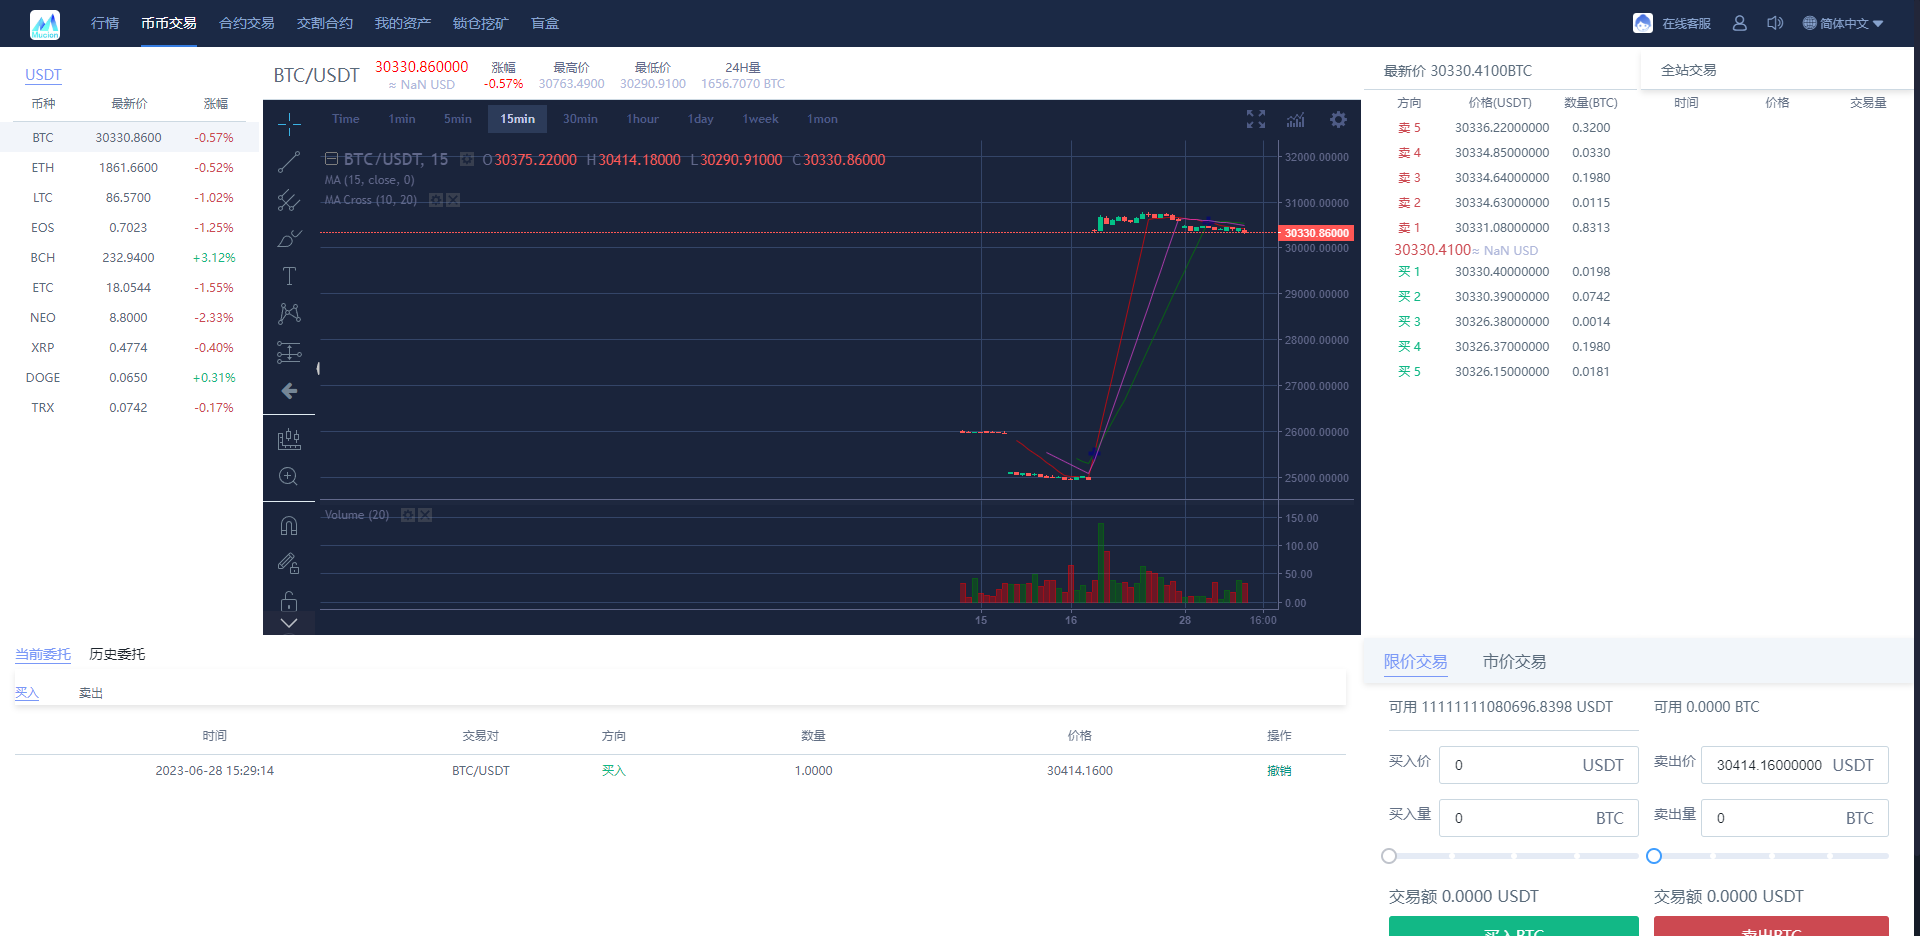Click the back arrow chart tool
The height and width of the screenshot is (936, 1920).
pos(289,391)
